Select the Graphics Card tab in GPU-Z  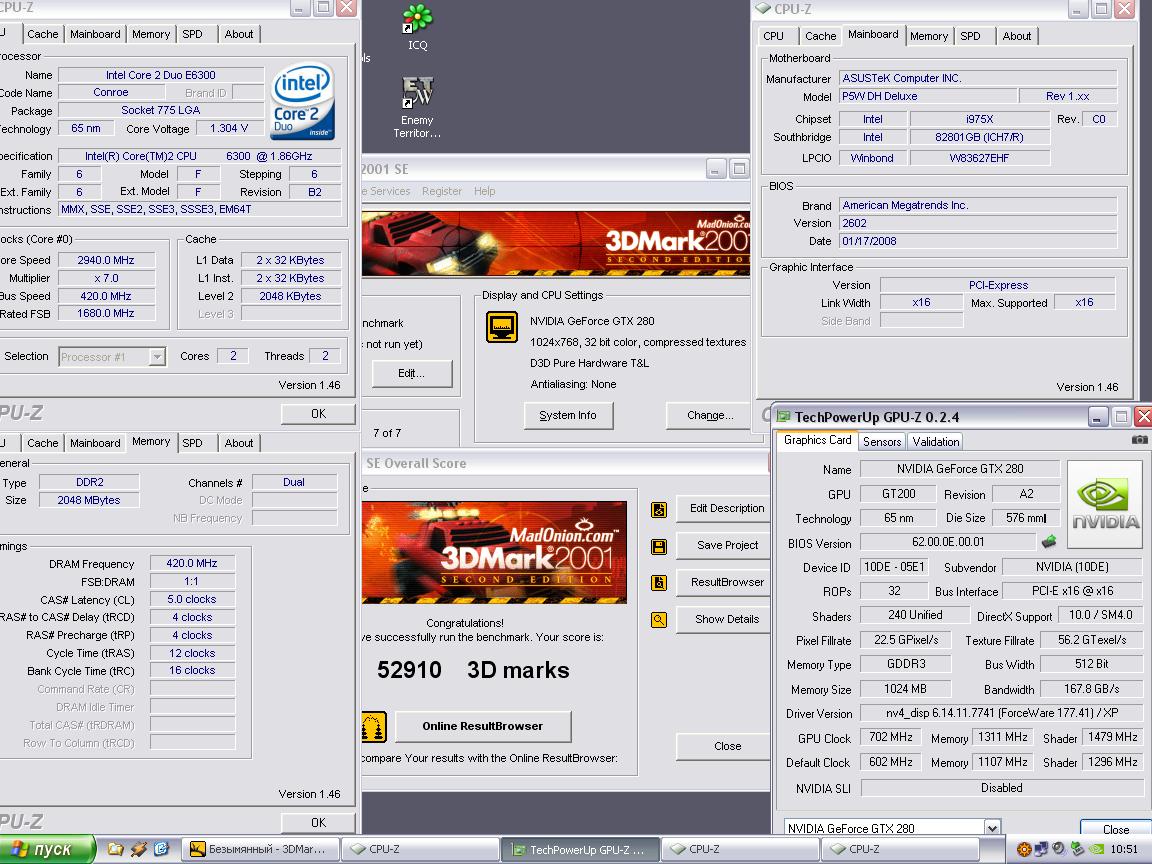(817, 440)
